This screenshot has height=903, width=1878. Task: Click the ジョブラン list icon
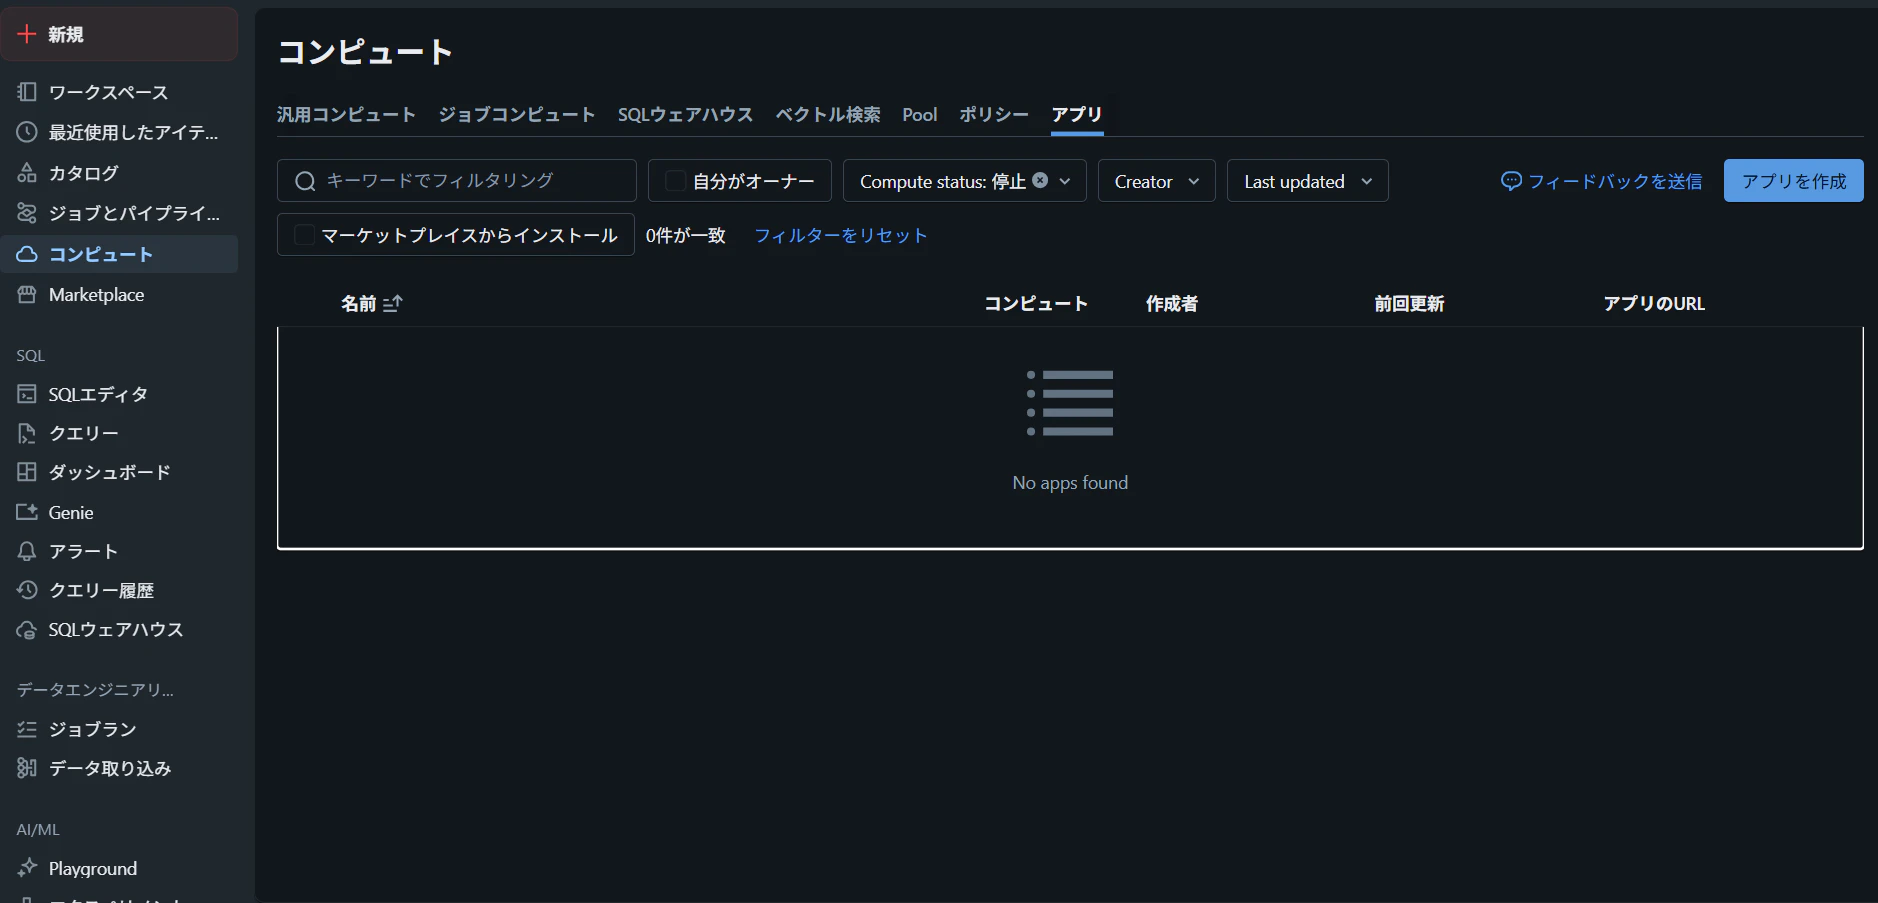point(27,729)
